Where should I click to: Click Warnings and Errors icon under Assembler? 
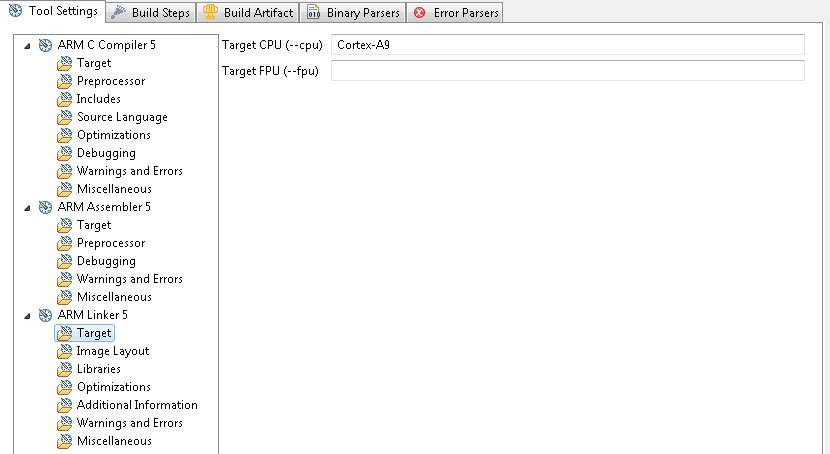click(65, 279)
